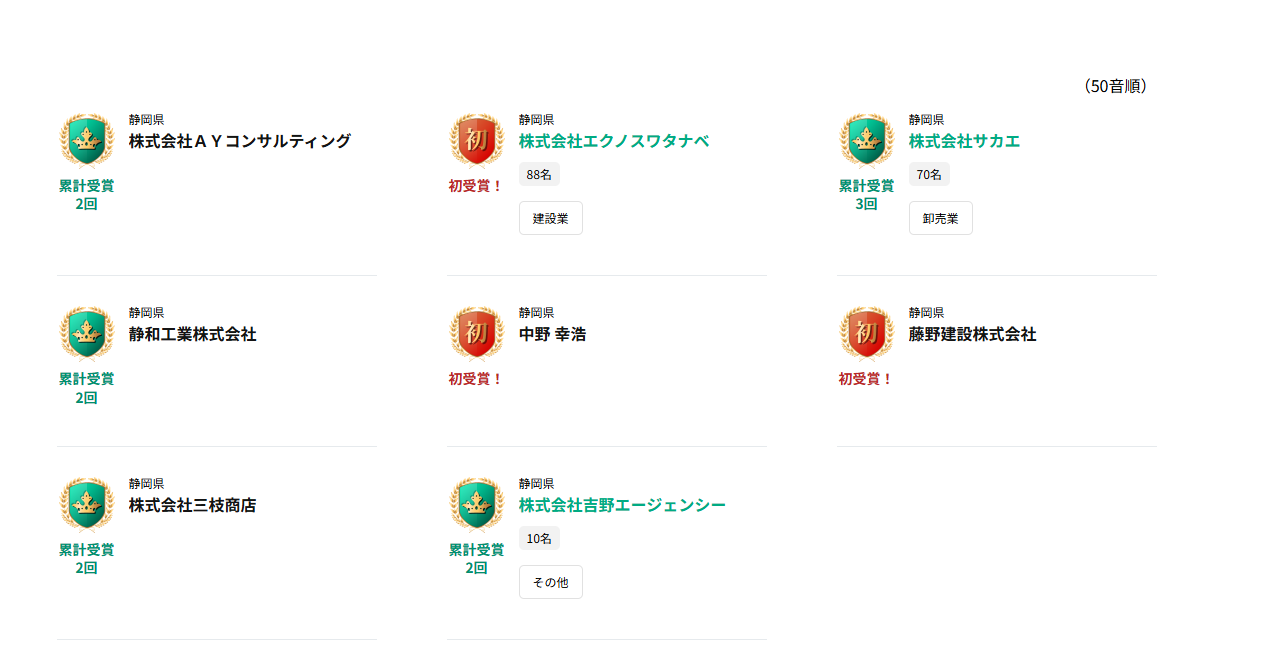Click the crown badge beside 株式会社ＡＹコンサルティング
The image size is (1276, 653).
point(87,139)
